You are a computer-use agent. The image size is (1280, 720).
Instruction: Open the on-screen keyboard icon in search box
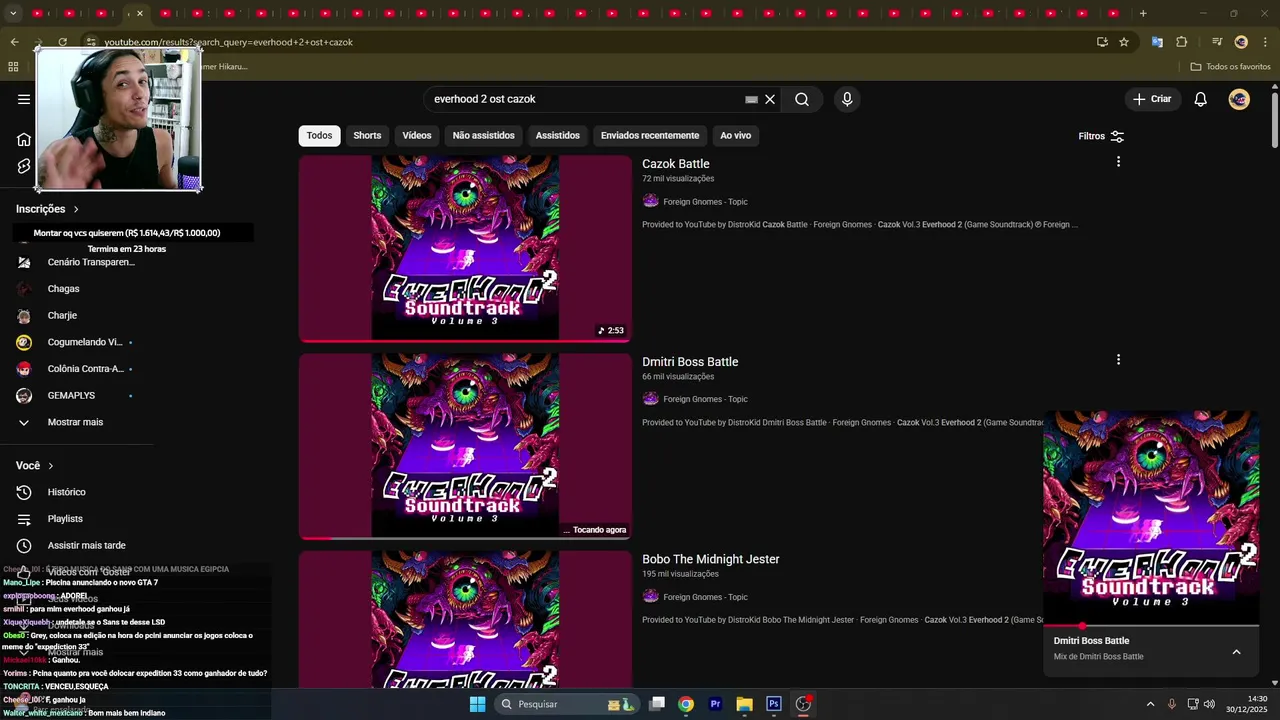(x=751, y=99)
